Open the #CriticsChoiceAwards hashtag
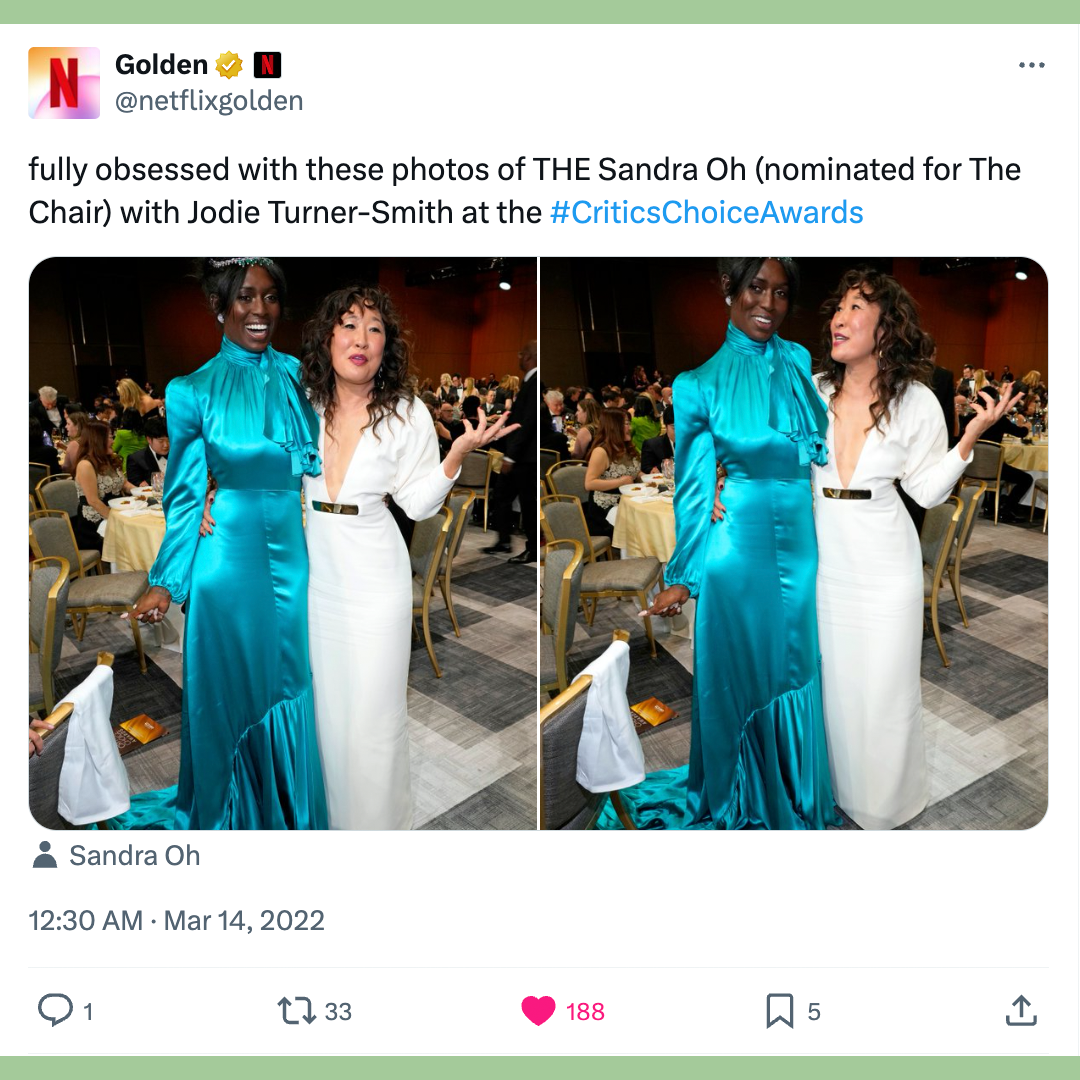 click(707, 212)
